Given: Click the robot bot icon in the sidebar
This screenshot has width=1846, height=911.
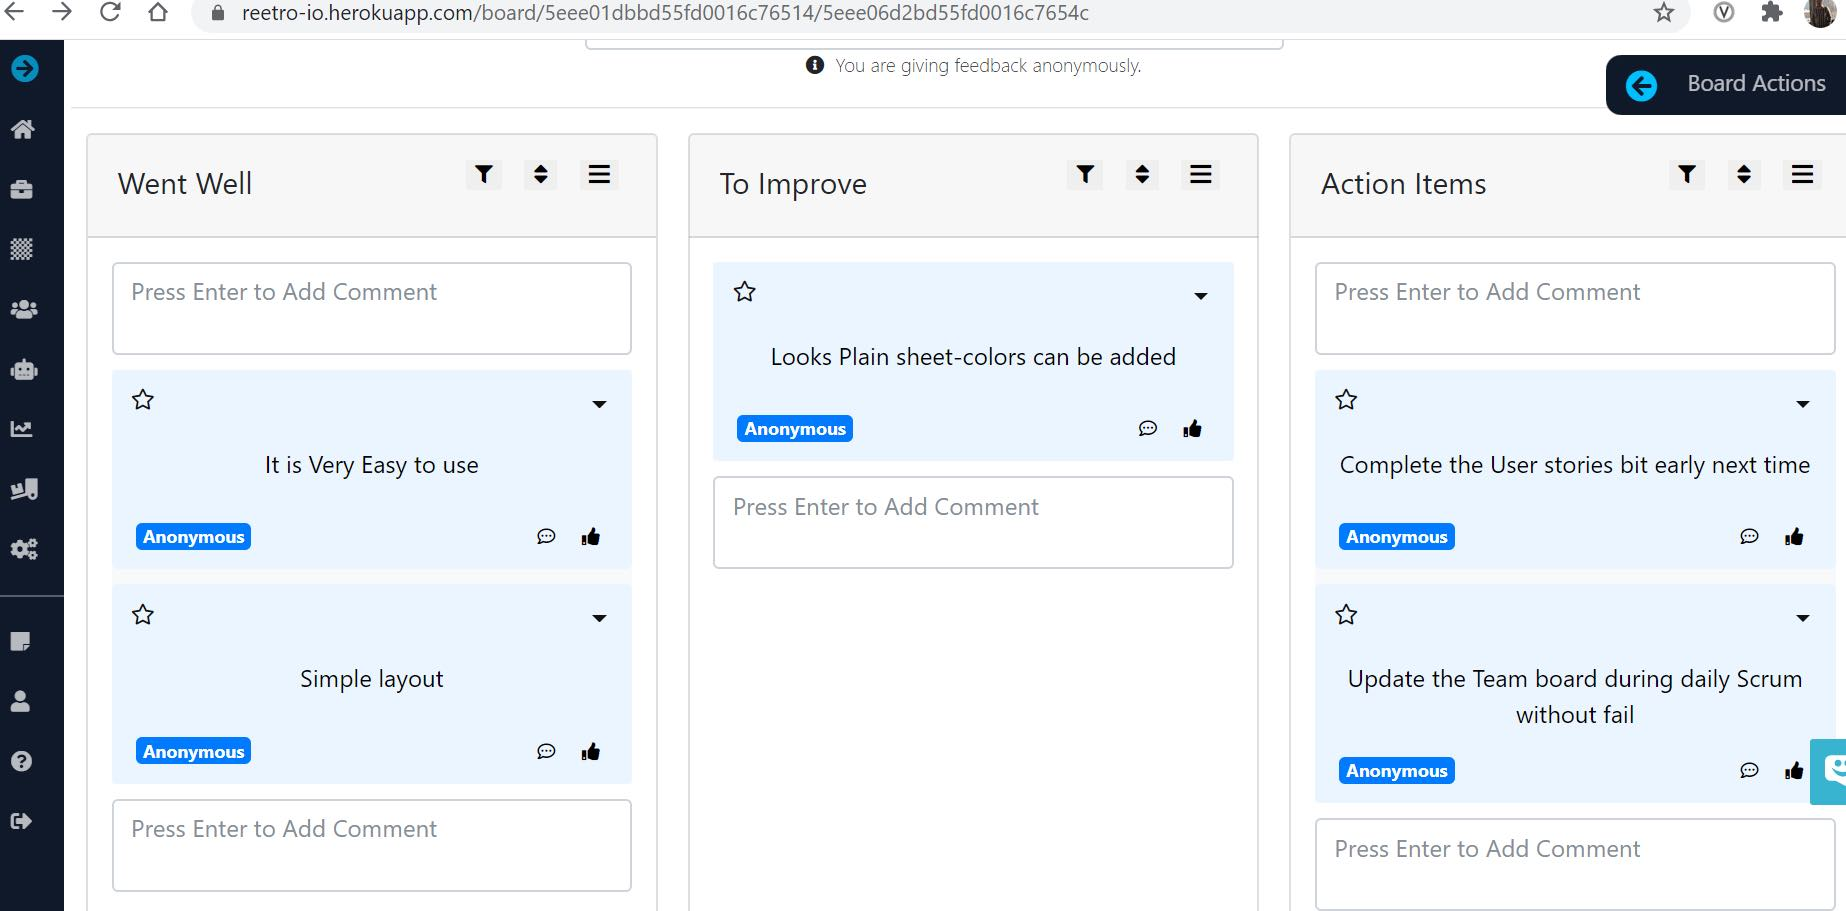Looking at the screenshot, I should tap(23, 369).
